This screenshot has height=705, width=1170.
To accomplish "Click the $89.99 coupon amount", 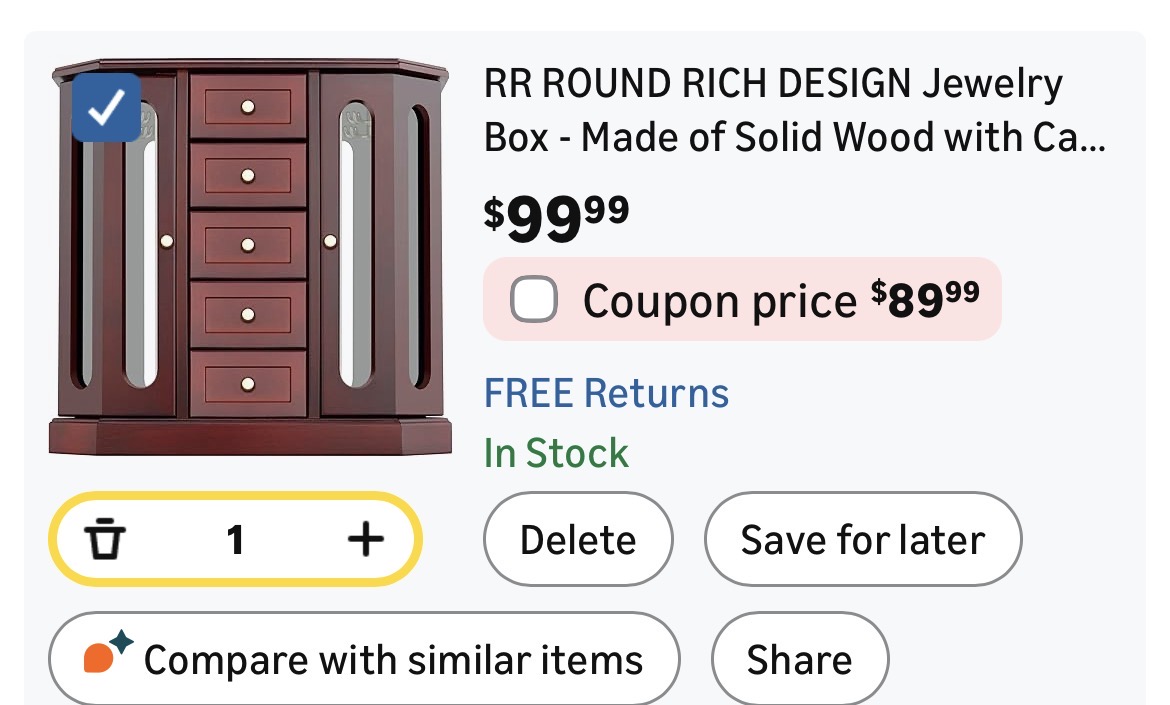I will click(925, 299).
